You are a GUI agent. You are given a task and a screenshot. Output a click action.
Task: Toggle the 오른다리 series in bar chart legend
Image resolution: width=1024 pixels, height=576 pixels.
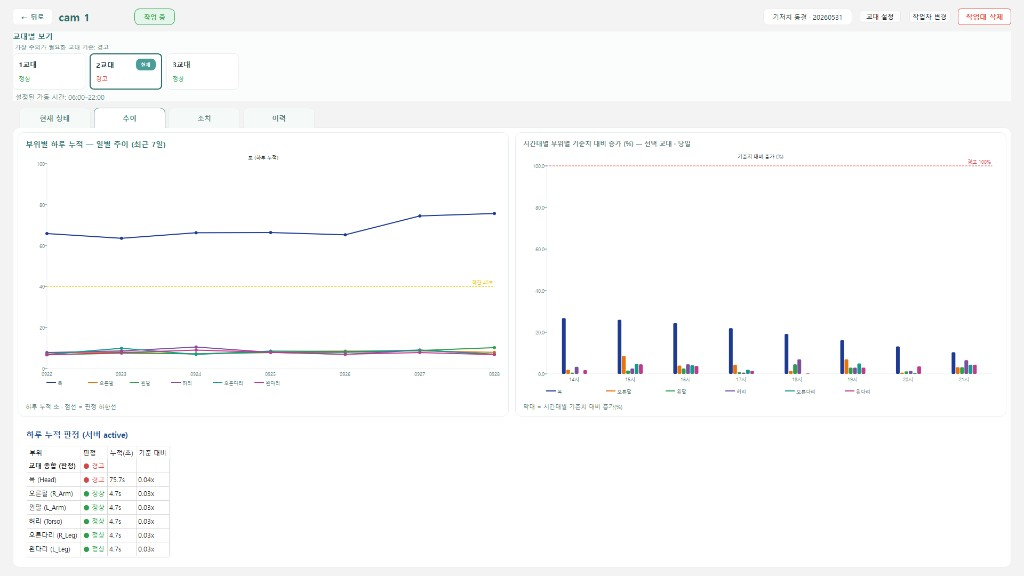pos(801,391)
